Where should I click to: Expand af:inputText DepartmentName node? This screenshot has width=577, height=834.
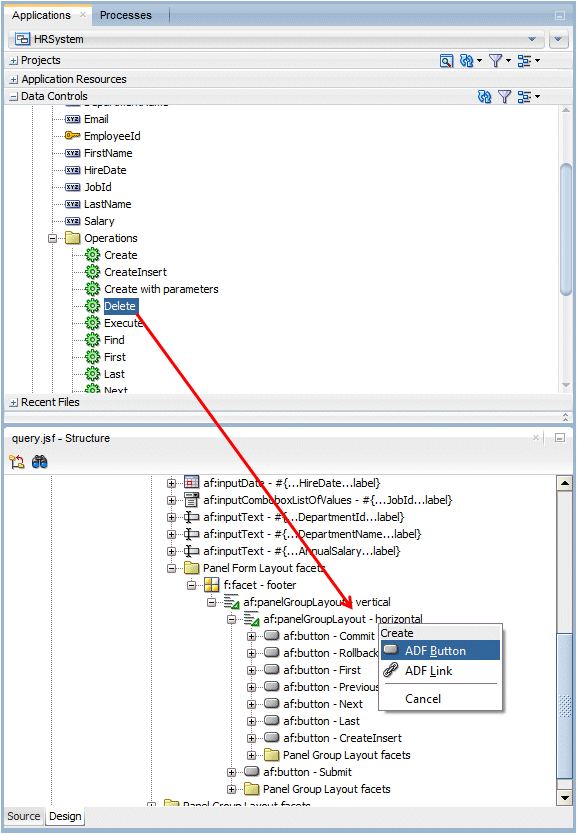pos(171,535)
